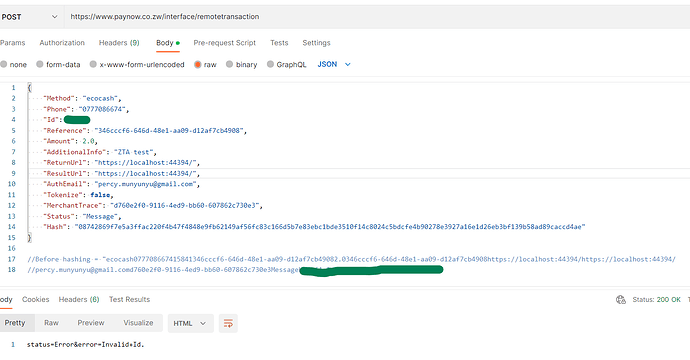Choose the x-www-form-urlencoded option
The width and height of the screenshot is (690, 360).
137,64
